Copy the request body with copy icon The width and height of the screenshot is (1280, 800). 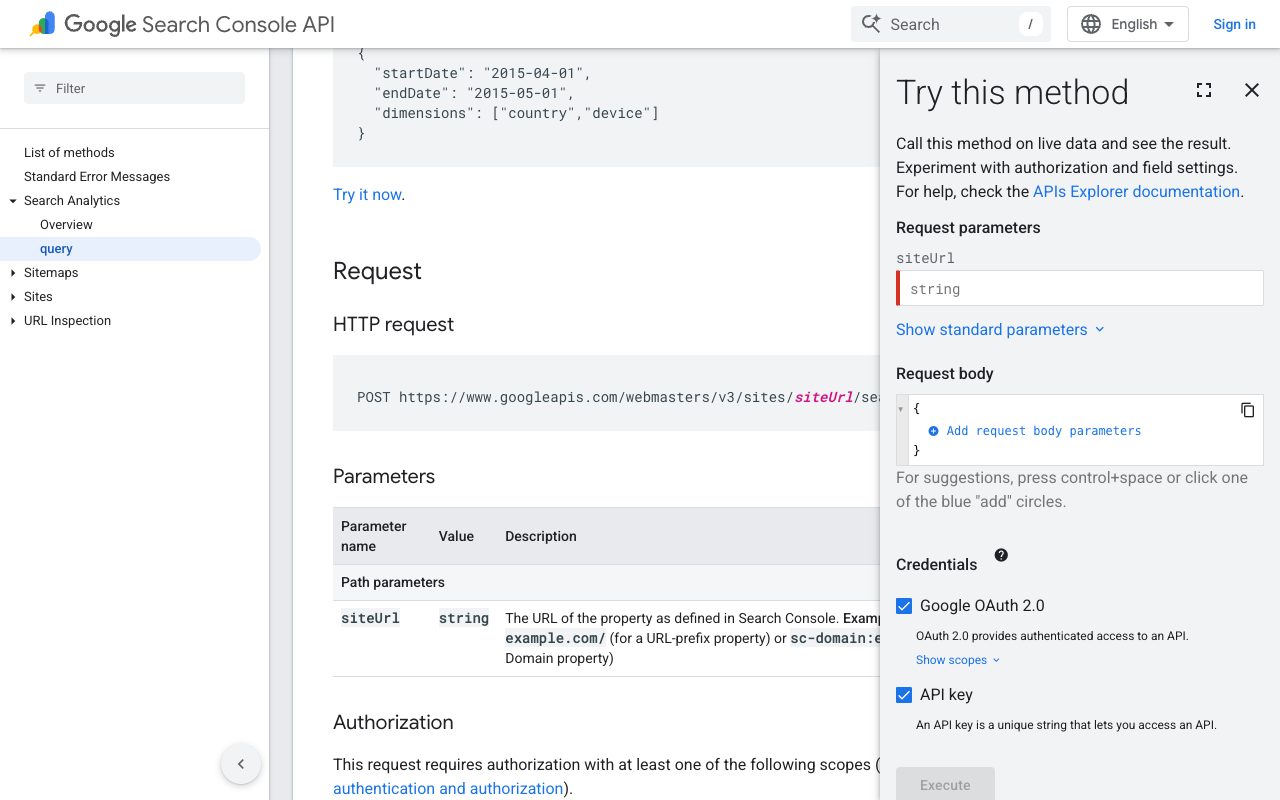coord(1247,410)
